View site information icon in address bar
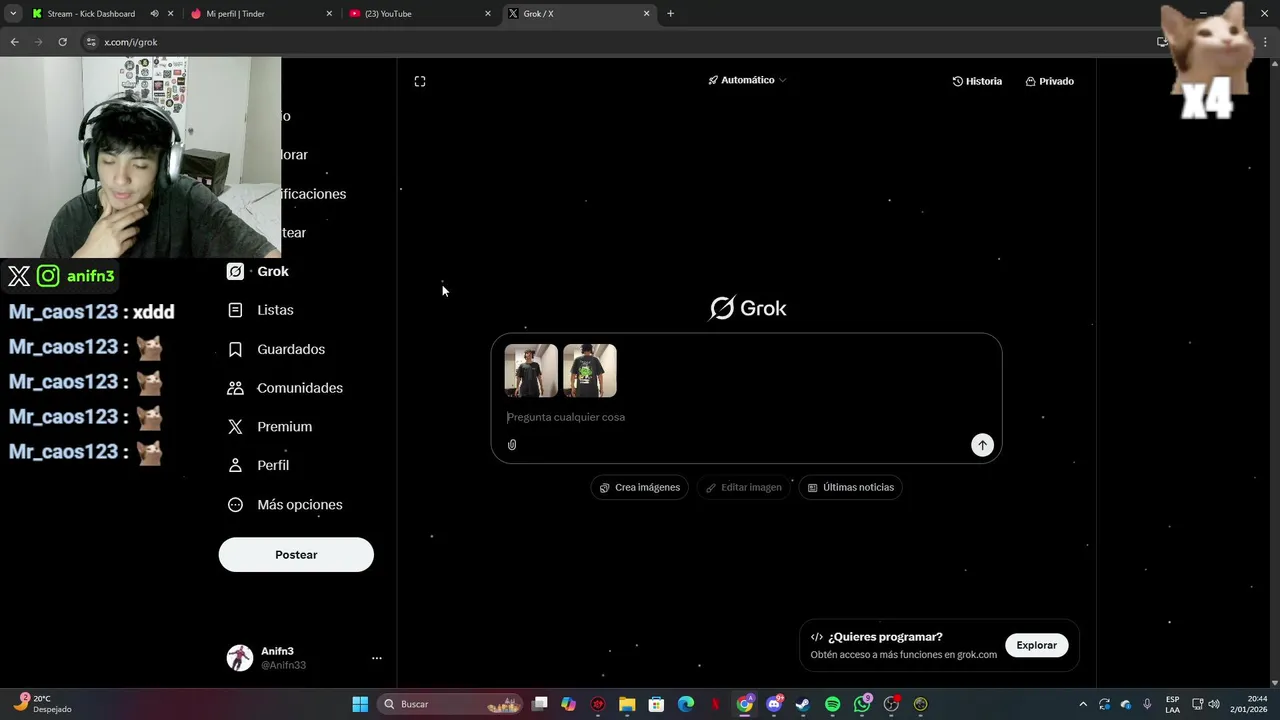The height and width of the screenshot is (720, 1280). (91, 42)
